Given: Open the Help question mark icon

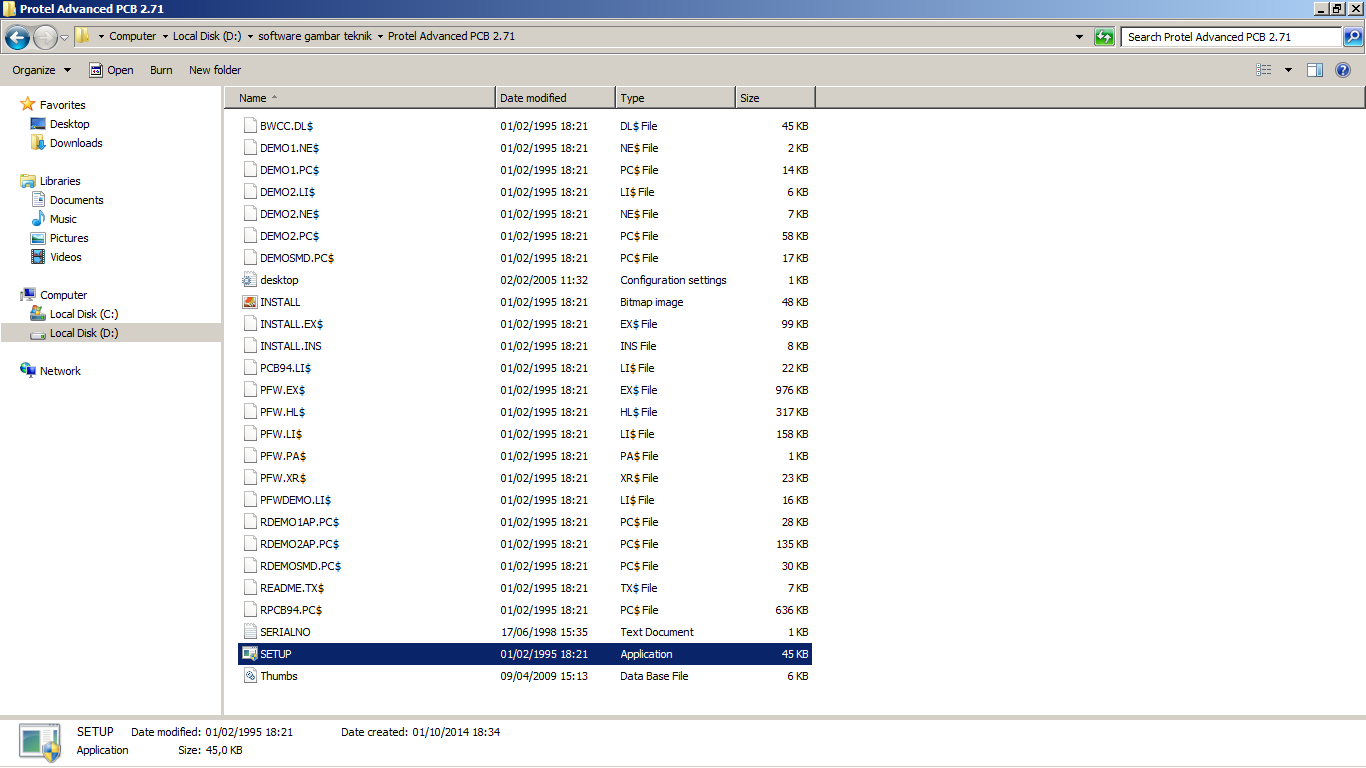Looking at the screenshot, I should tap(1343, 70).
